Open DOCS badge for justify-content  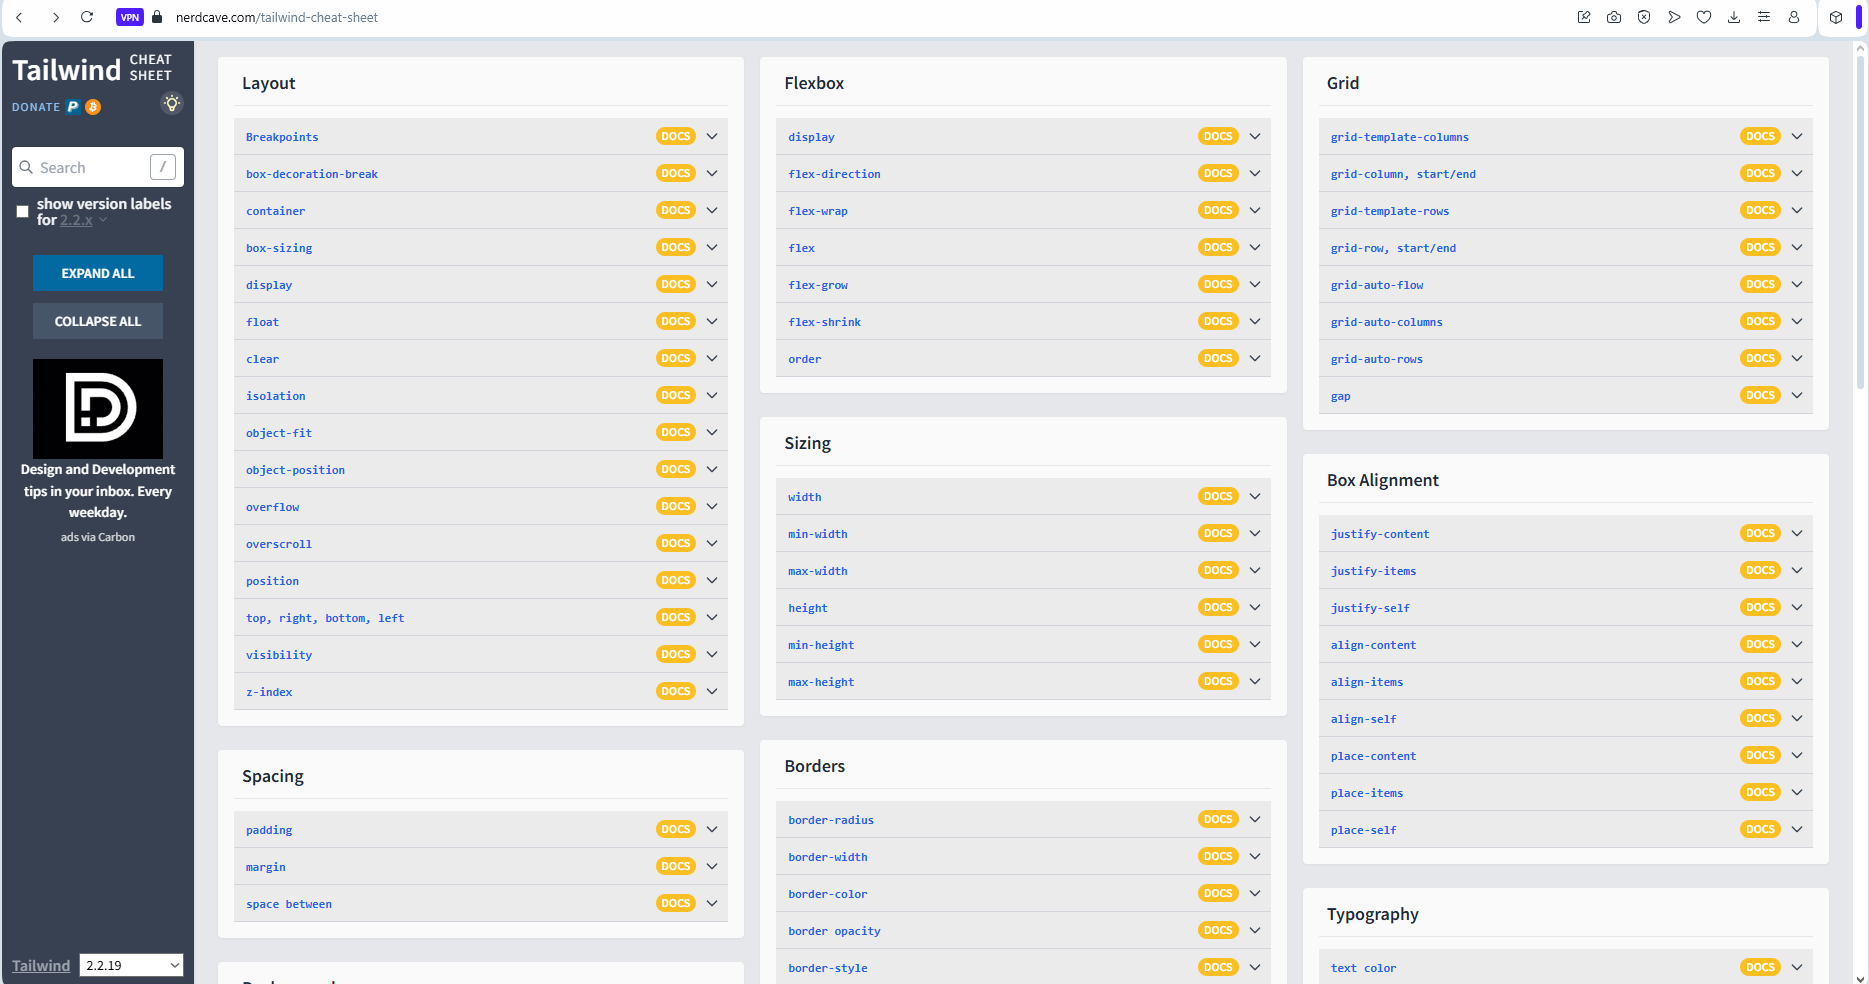pyautogui.click(x=1759, y=534)
